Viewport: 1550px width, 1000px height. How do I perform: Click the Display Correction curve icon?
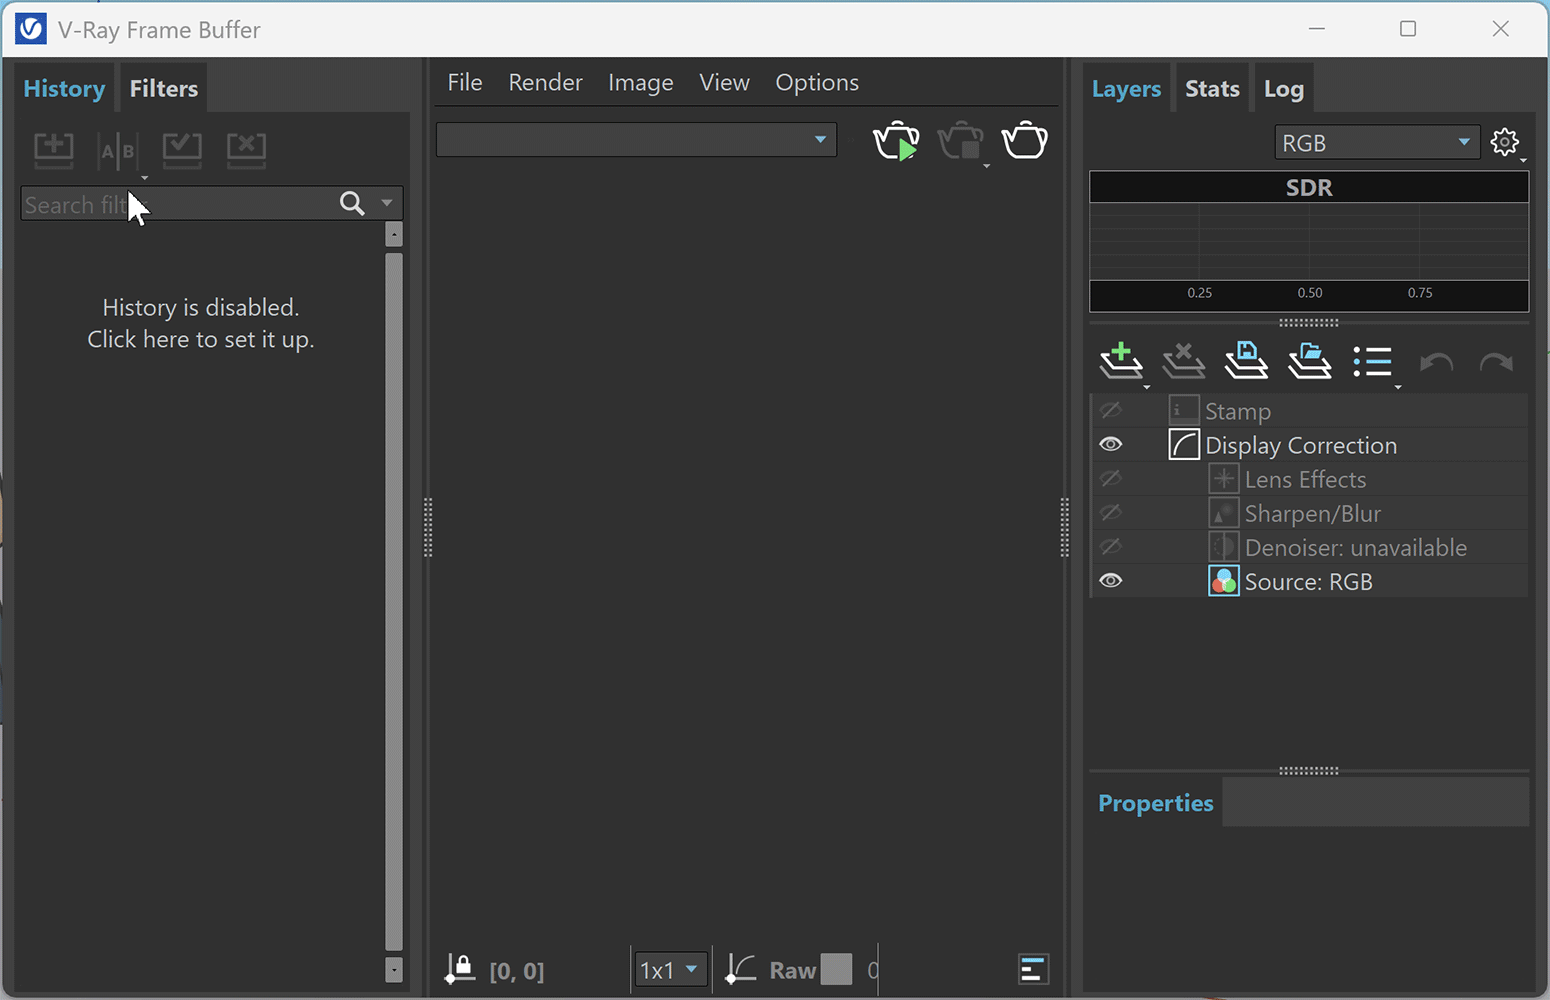(x=1184, y=444)
